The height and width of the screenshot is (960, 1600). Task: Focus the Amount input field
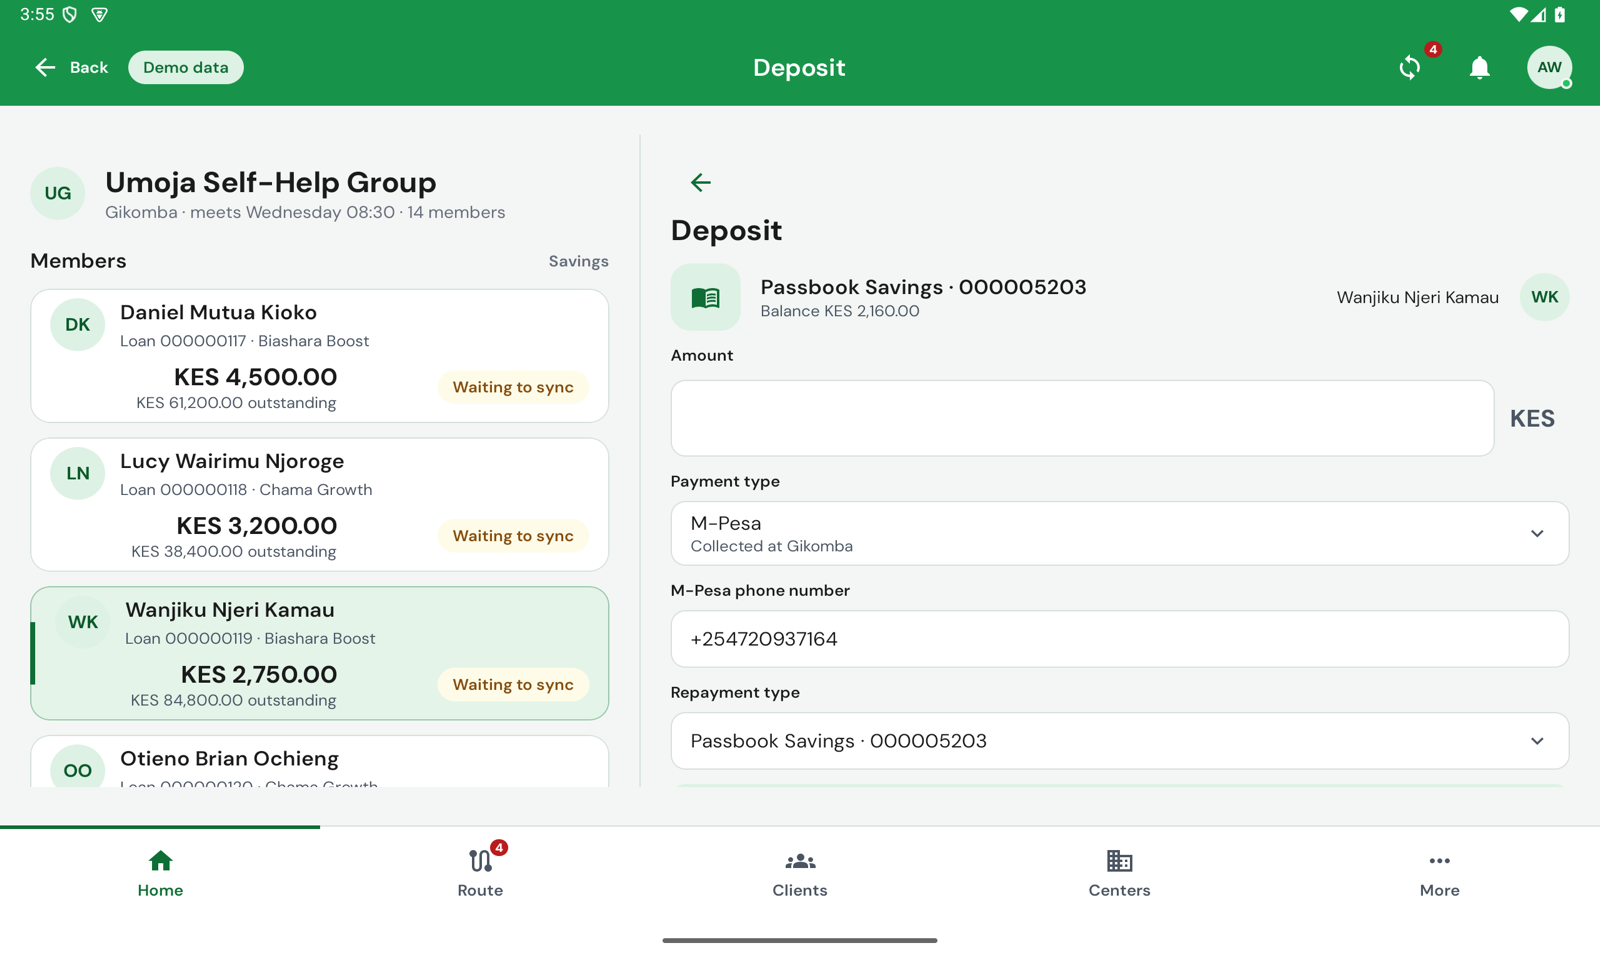[1082, 418]
